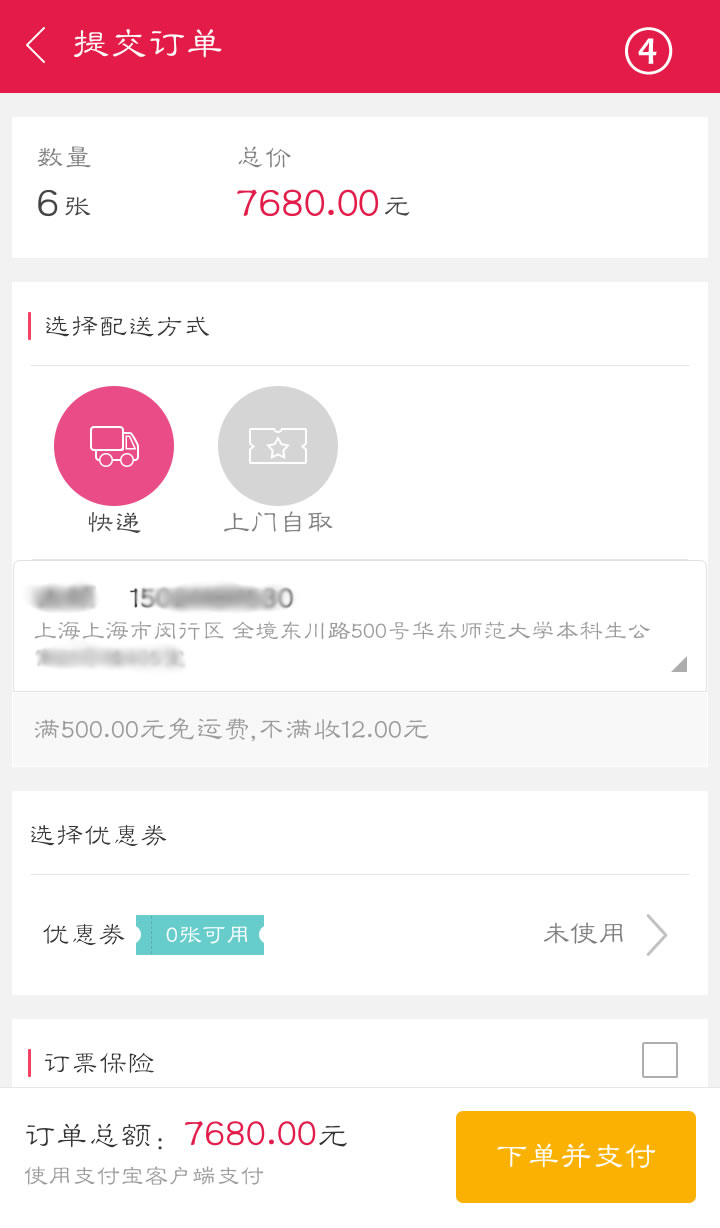
Task: Tap the 未使用 coupon status text
Action: 584,934
